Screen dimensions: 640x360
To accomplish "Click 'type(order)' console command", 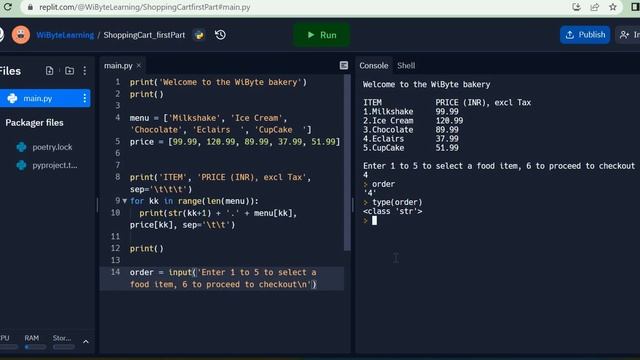I will pos(397,202).
